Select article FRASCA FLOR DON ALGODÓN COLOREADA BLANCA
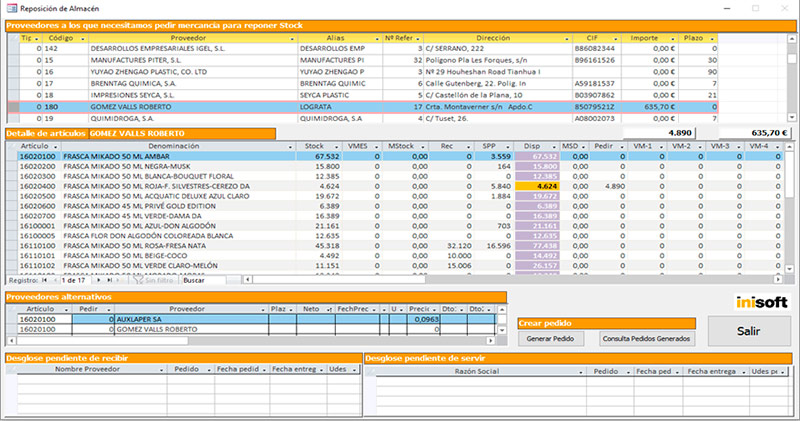800x421 pixels. point(401,236)
